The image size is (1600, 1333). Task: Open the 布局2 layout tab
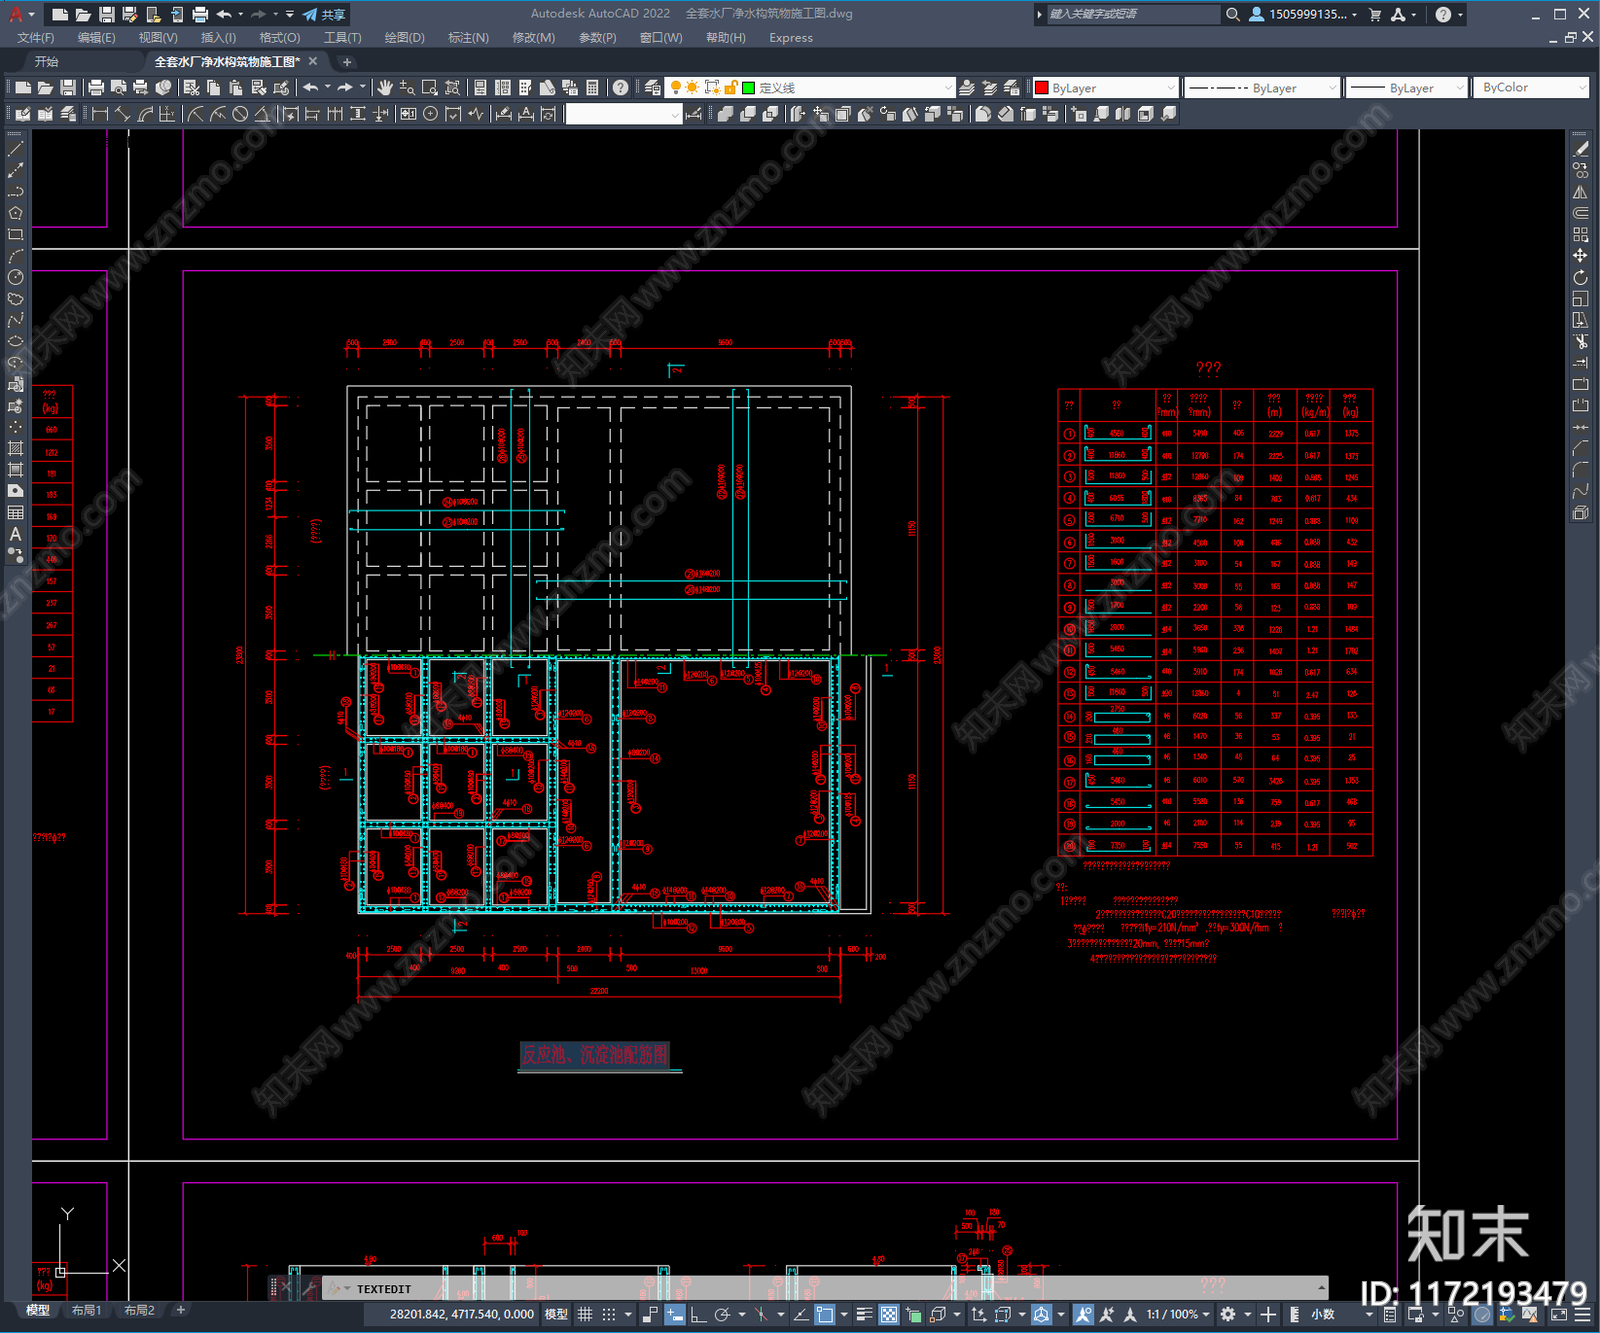[x=139, y=1310]
